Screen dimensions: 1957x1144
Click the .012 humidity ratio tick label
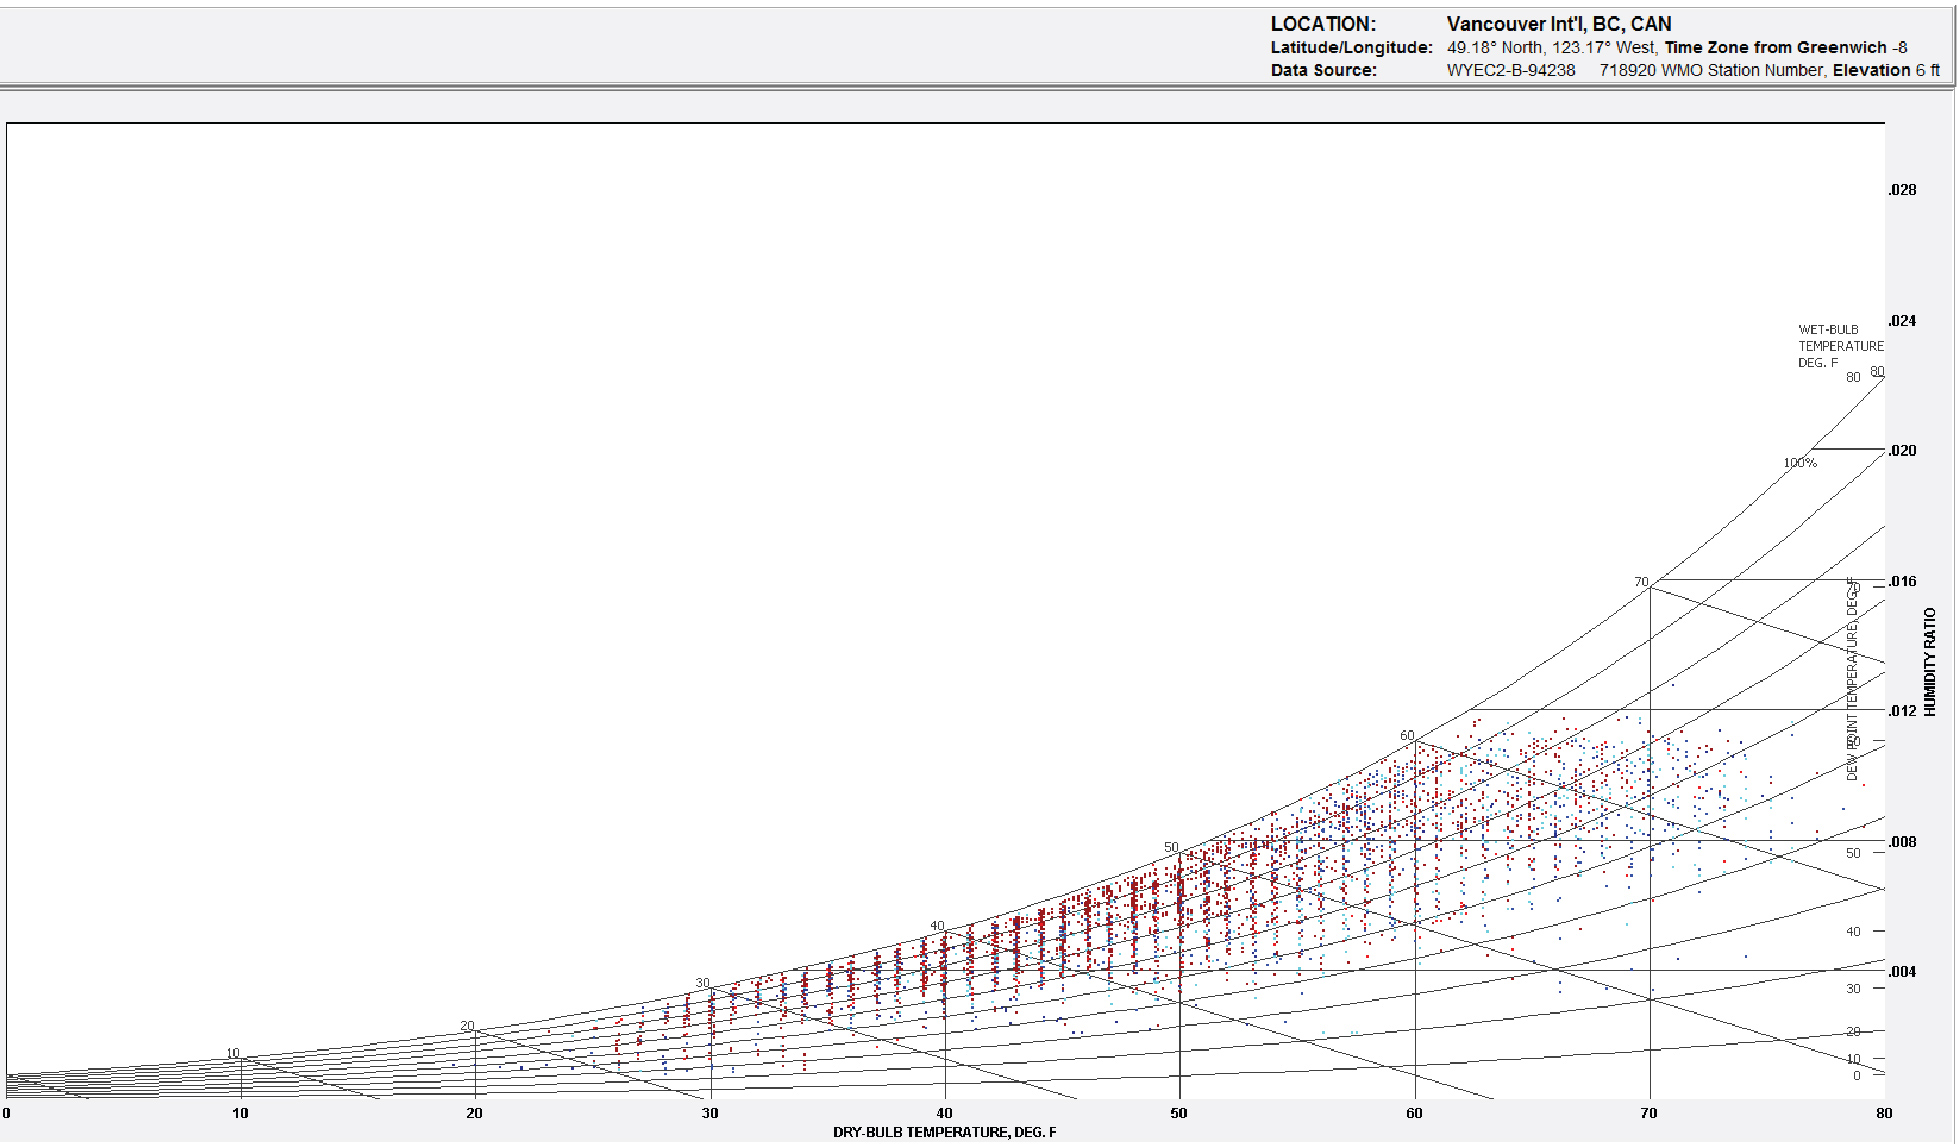1902,711
